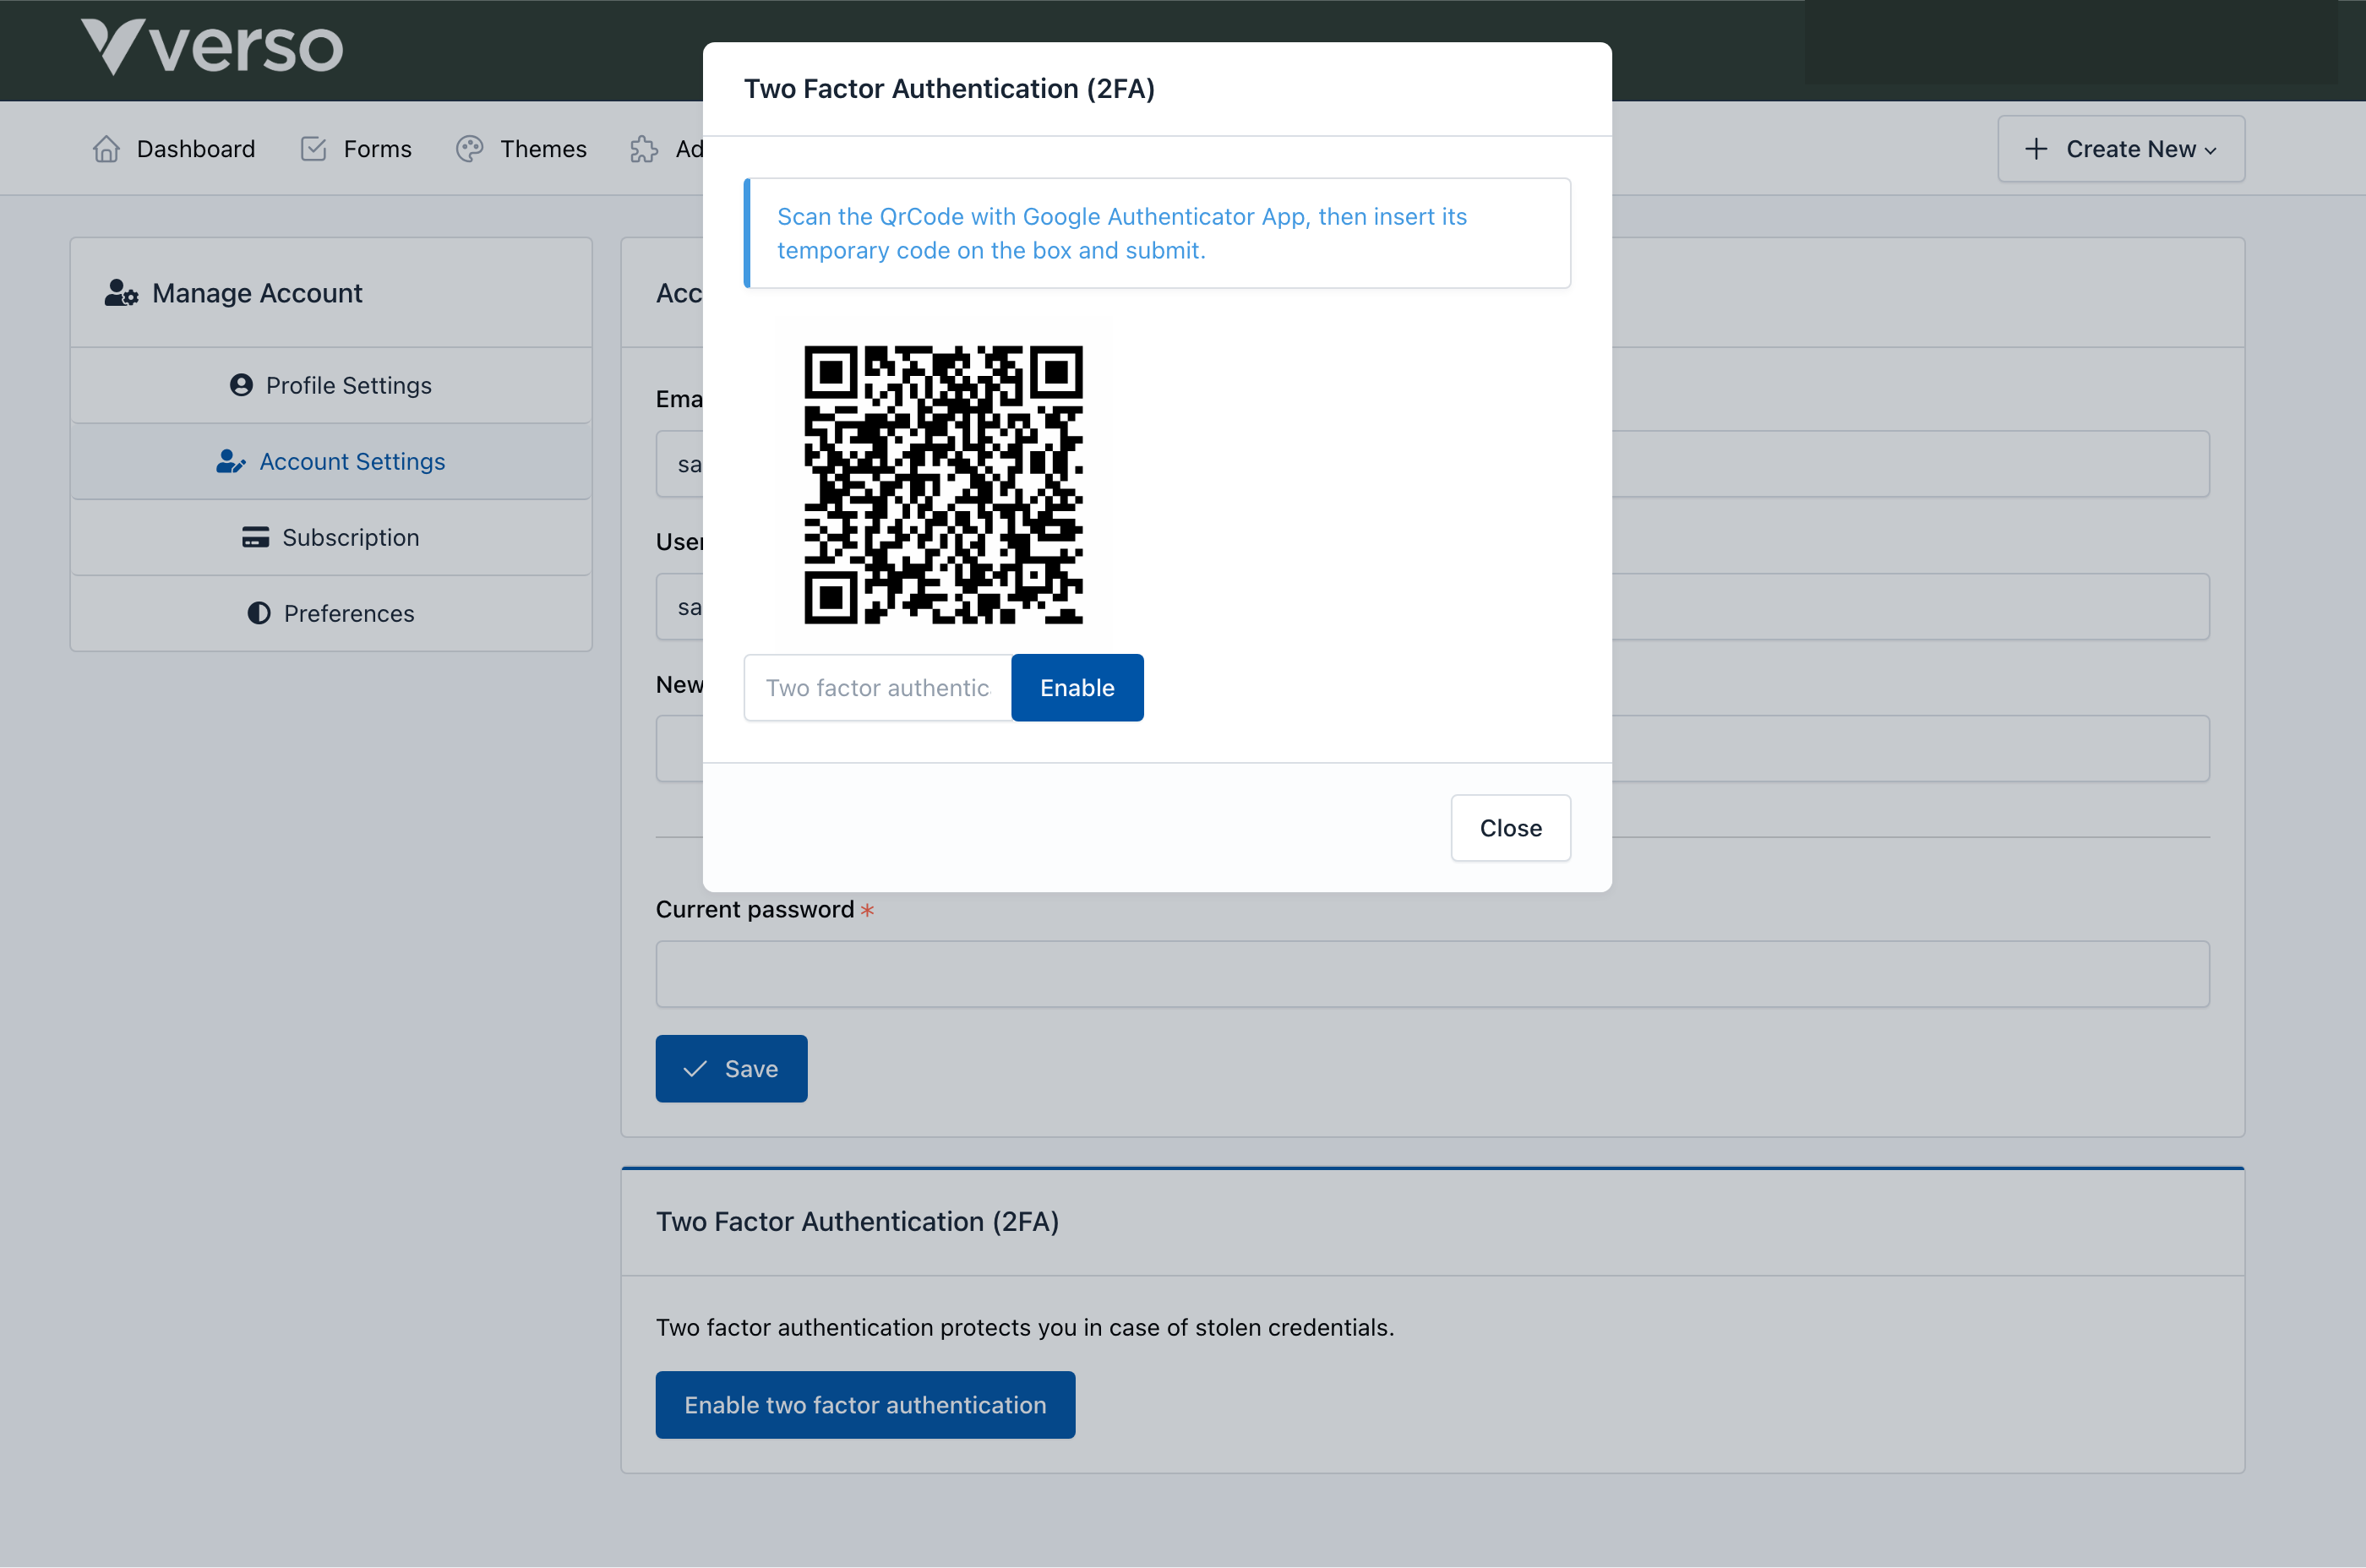The width and height of the screenshot is (2366, 1568).
Task: Click Enable two factor authentication
Action: point(864,1404)
